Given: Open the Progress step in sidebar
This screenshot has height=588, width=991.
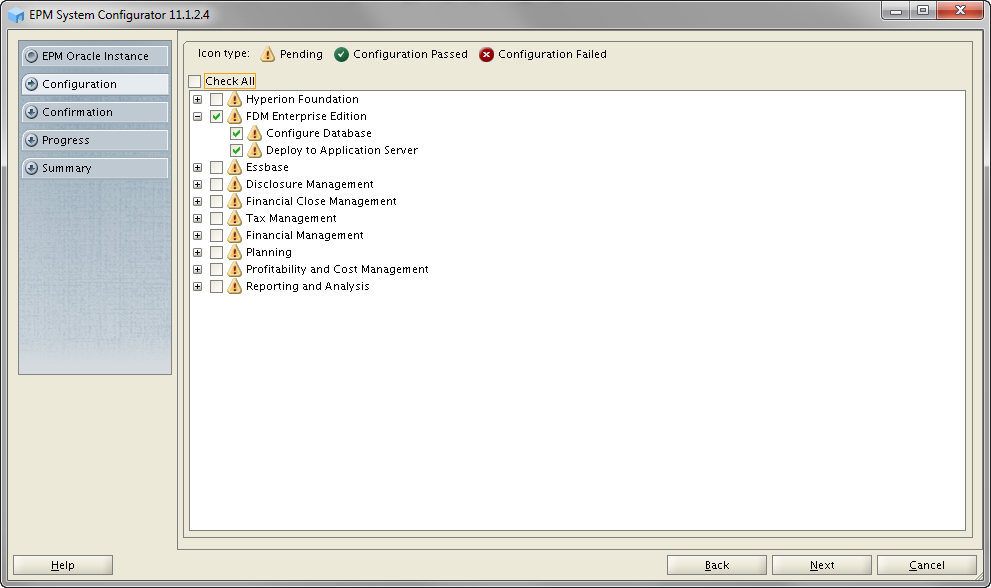Looking at the screenshot, I should (95, 140).
